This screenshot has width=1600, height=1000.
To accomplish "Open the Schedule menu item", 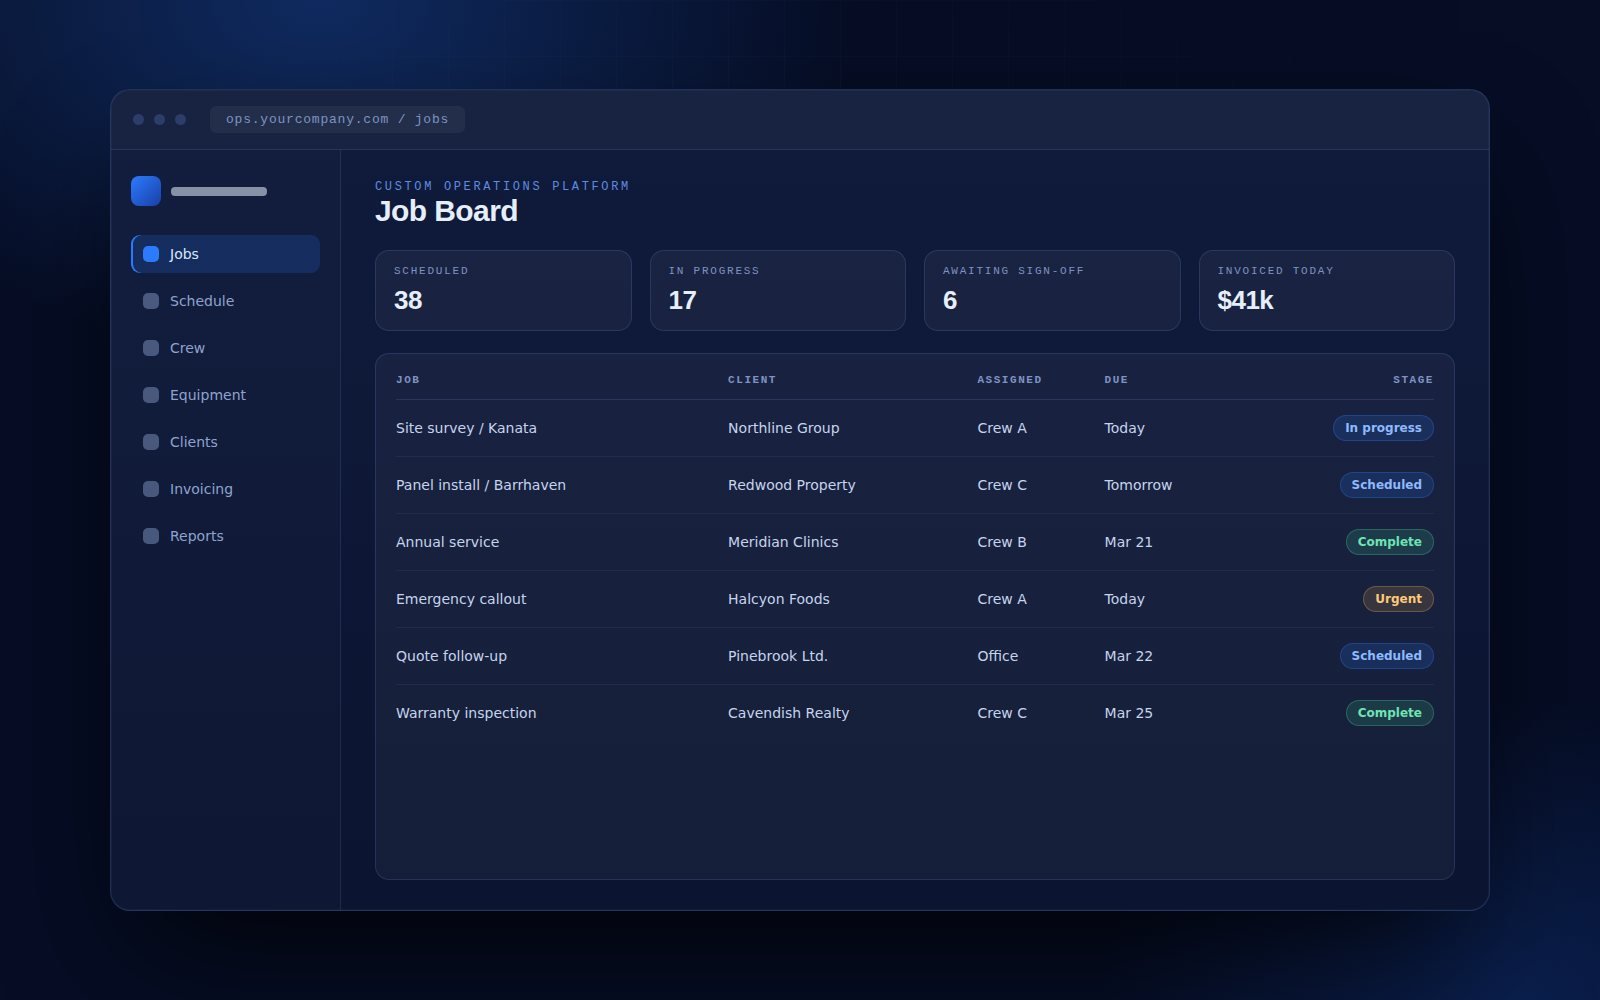I will [x=225, y=301].
